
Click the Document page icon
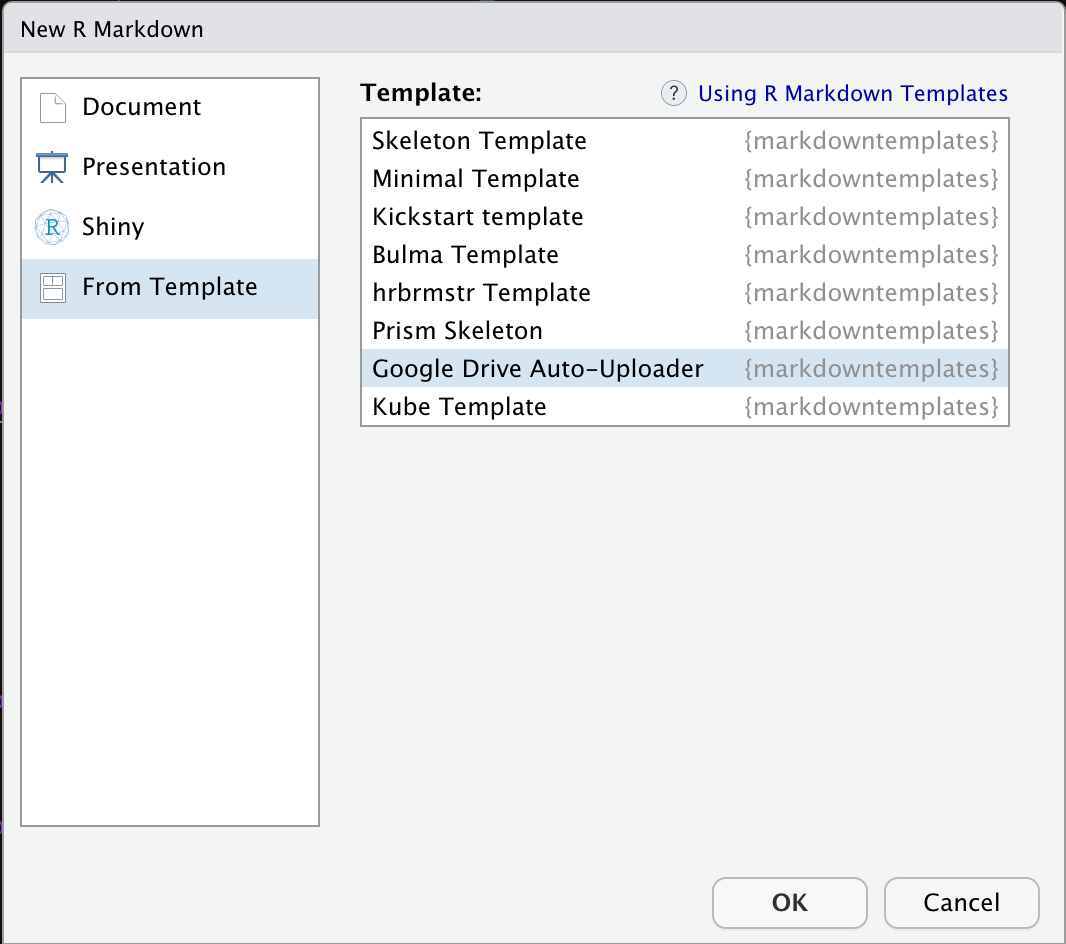[52, 108]
